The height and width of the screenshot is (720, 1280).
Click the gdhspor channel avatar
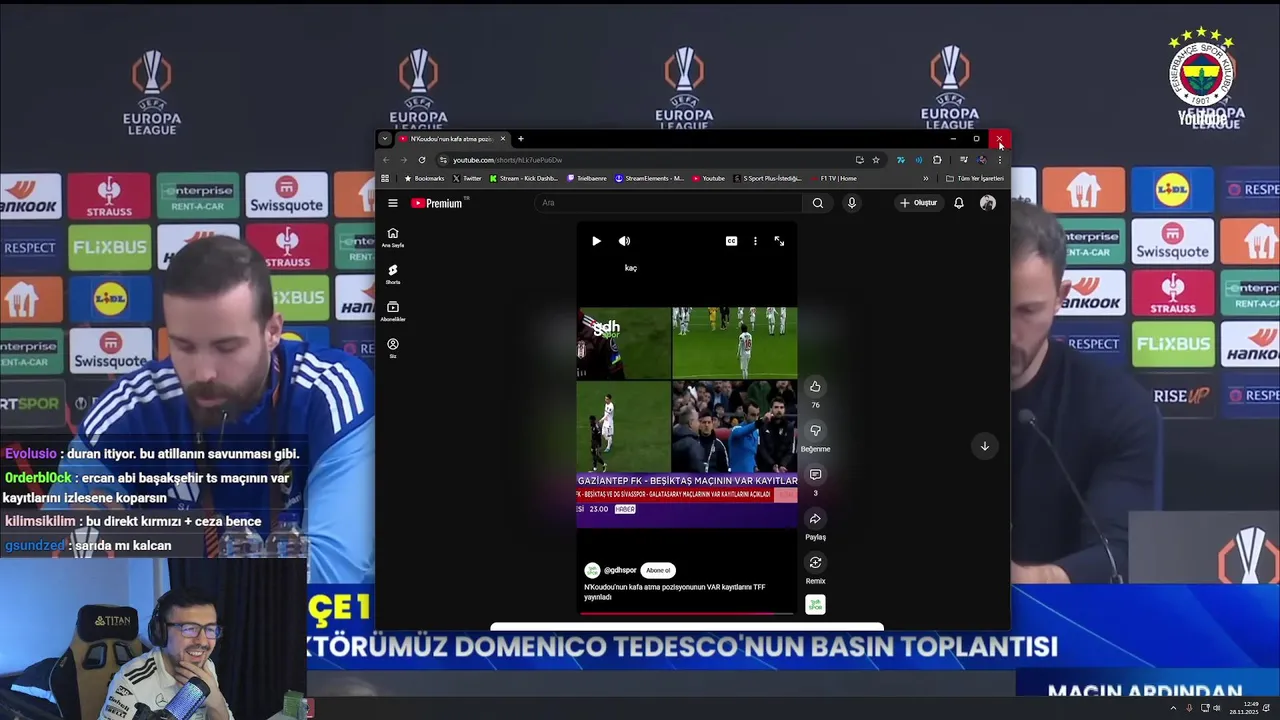click(592, 570)
